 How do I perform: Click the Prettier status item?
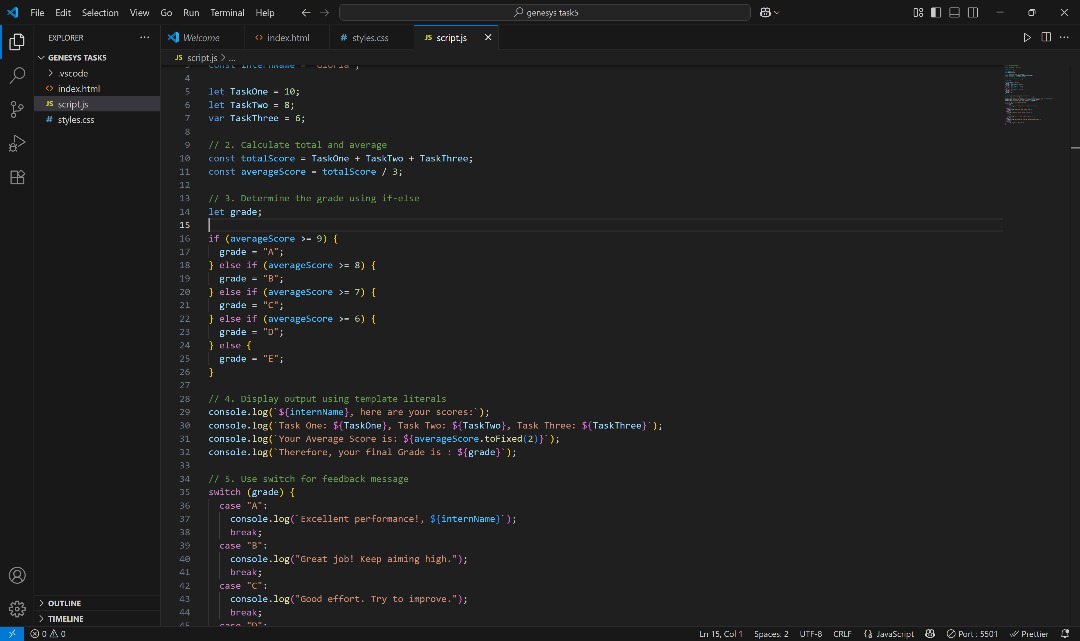1029,633
